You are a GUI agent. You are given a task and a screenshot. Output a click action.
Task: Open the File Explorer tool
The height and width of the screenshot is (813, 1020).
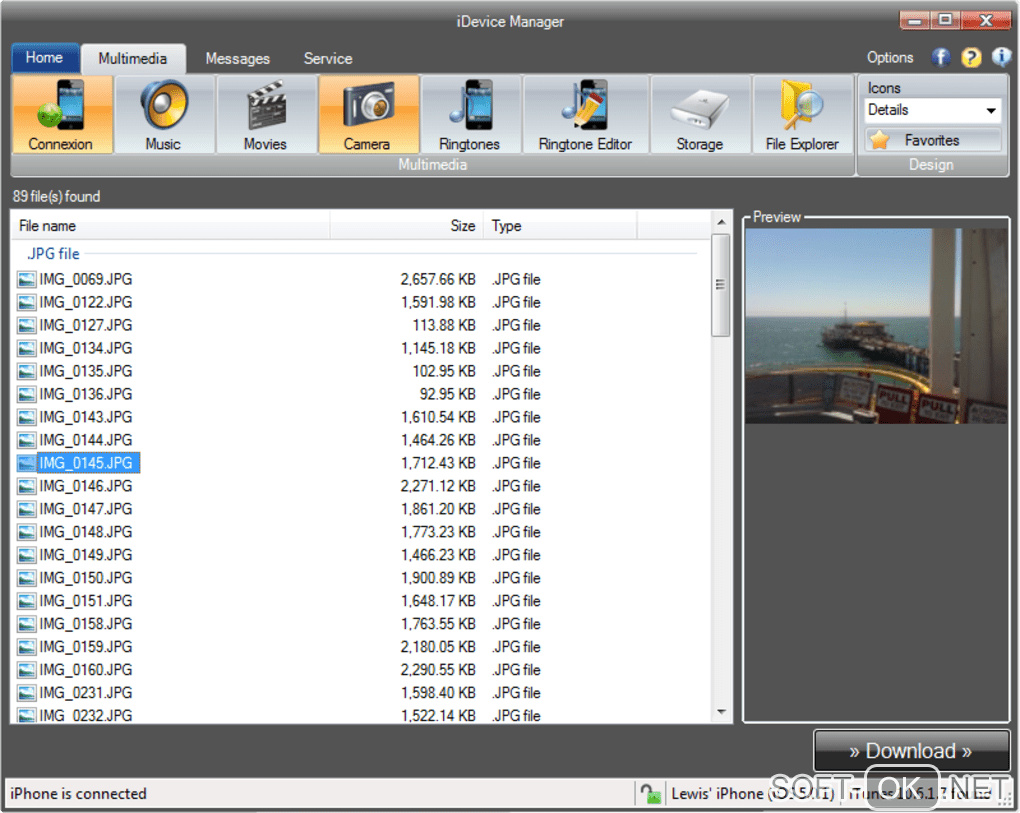pyautogui.click(x=802, y=114)
